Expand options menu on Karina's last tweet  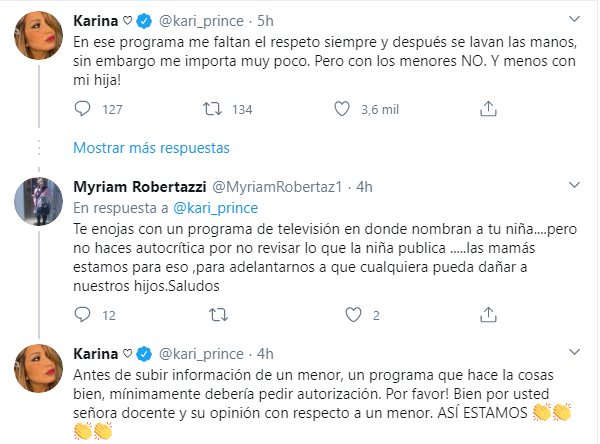pos(572,354)
